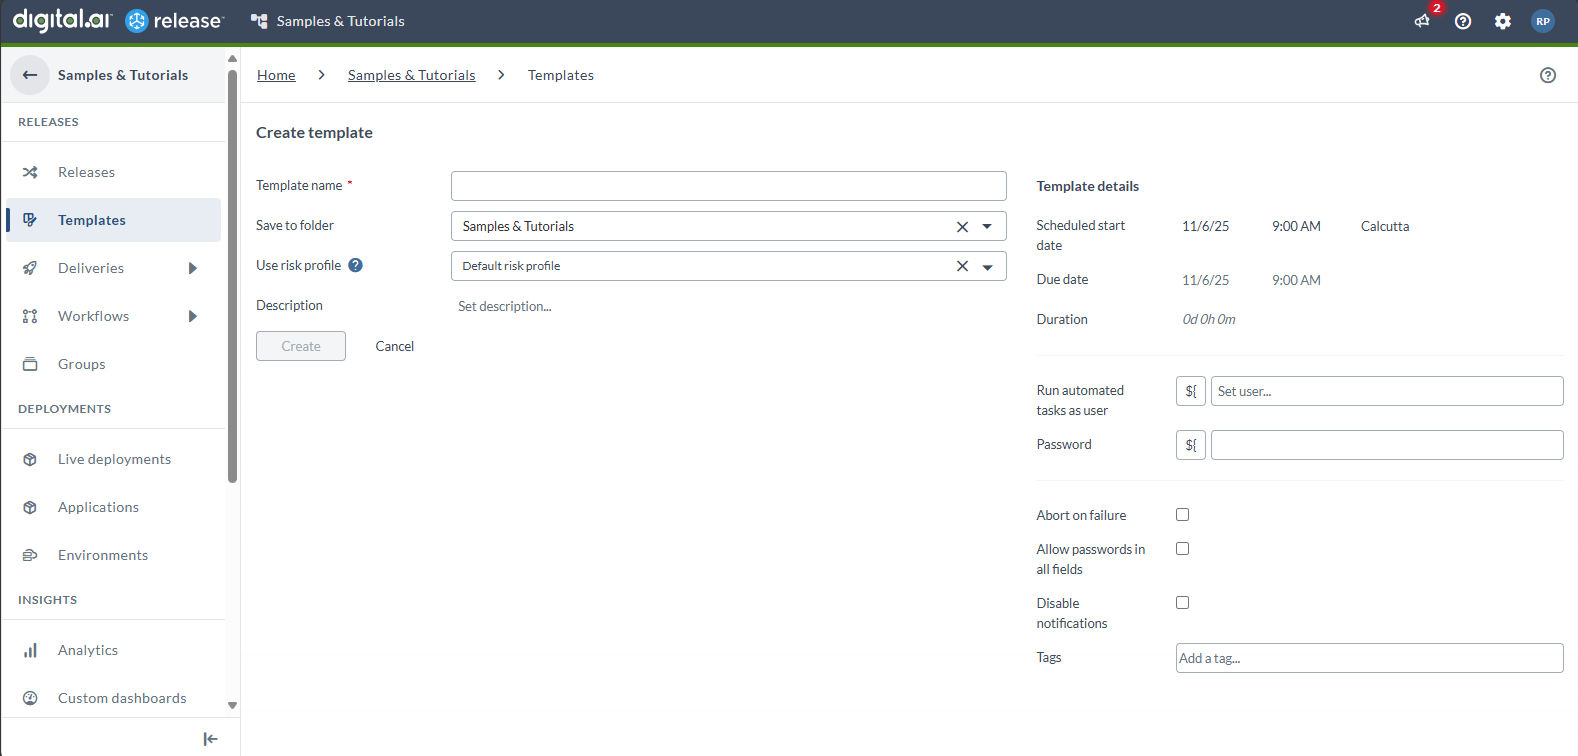Collapse sidebar using bottom arrow icon

click(210, 739)
